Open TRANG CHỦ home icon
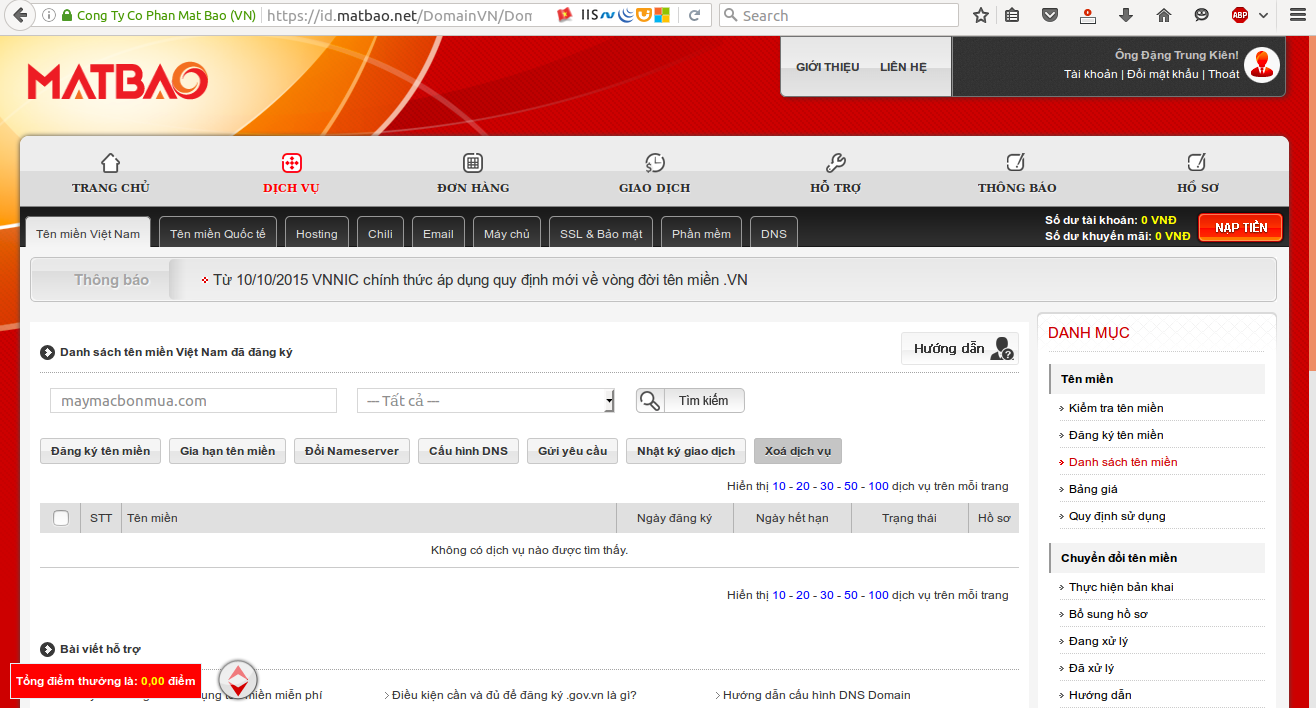Image resolution: width=1316 pixels, height=708 pixels. [x=111, y=163]
